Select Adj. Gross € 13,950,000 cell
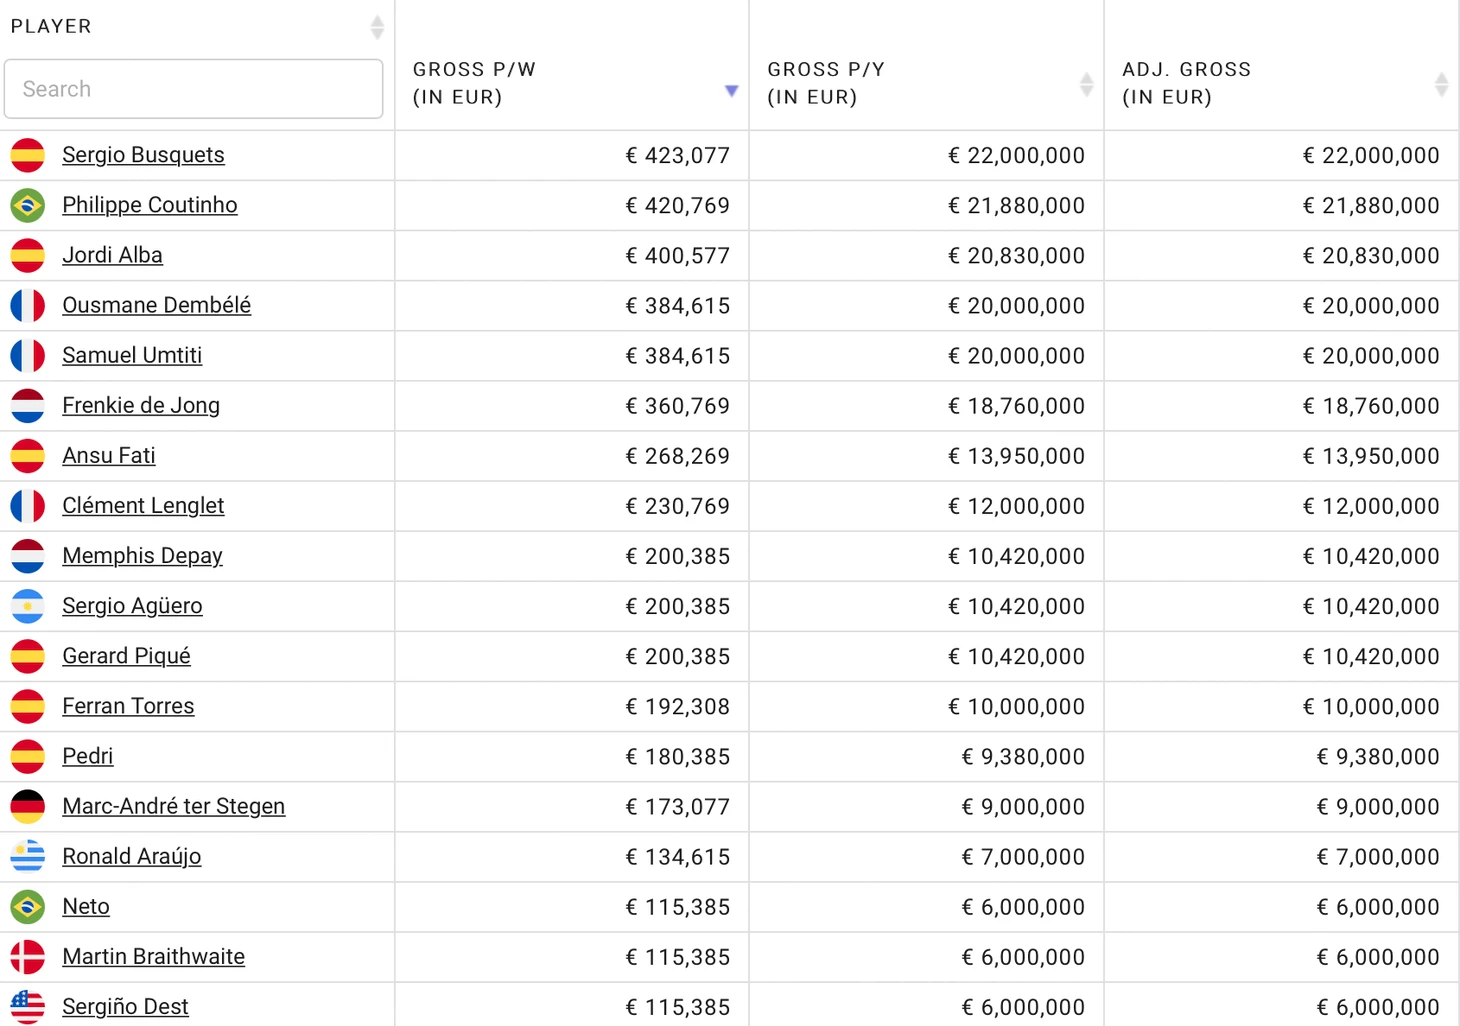 coord(1282,455)
